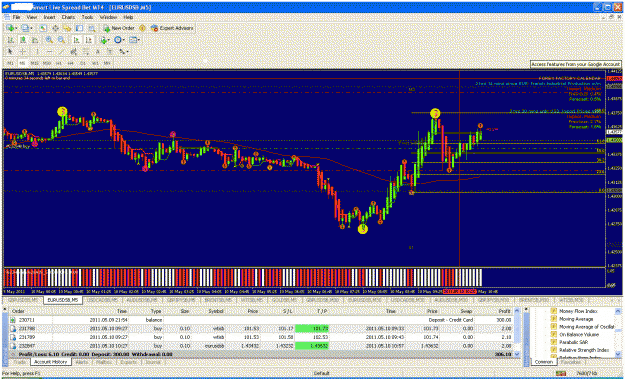Select the trendline drawing tool
This screenshot has width=625, height=379.
[61, 51]
